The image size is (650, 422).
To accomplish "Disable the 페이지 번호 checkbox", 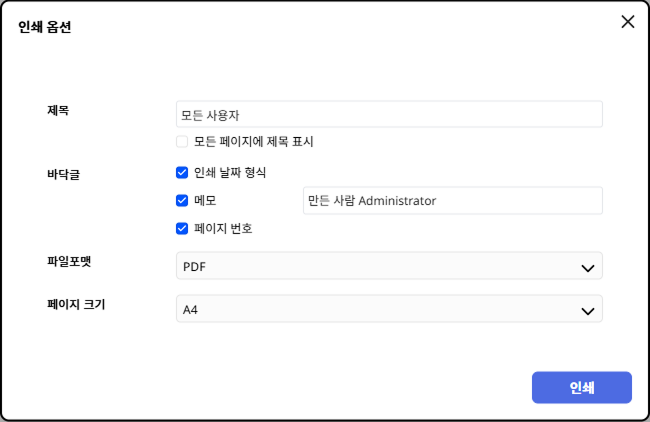I will [182, 228].
